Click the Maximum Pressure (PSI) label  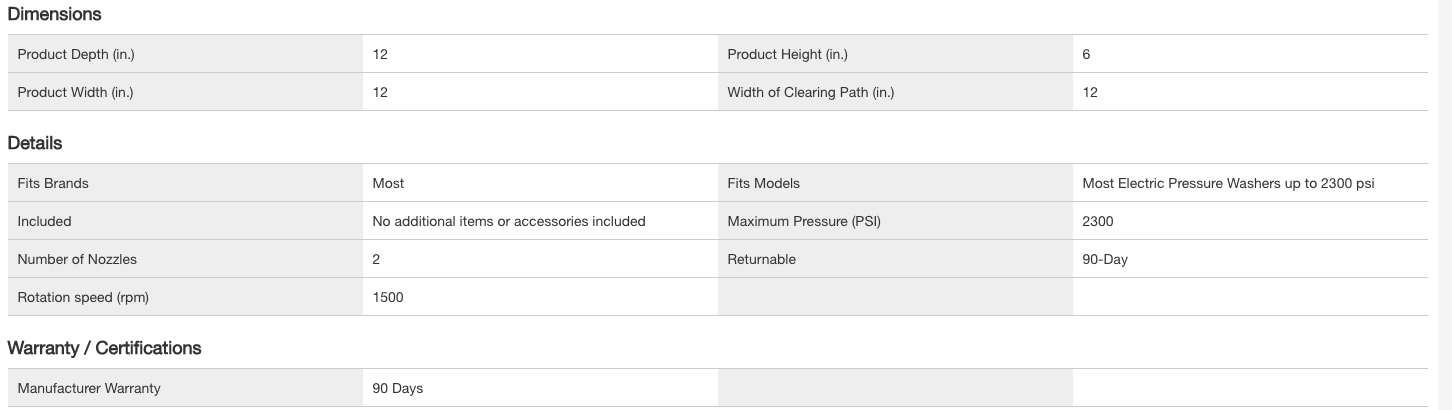803,221
